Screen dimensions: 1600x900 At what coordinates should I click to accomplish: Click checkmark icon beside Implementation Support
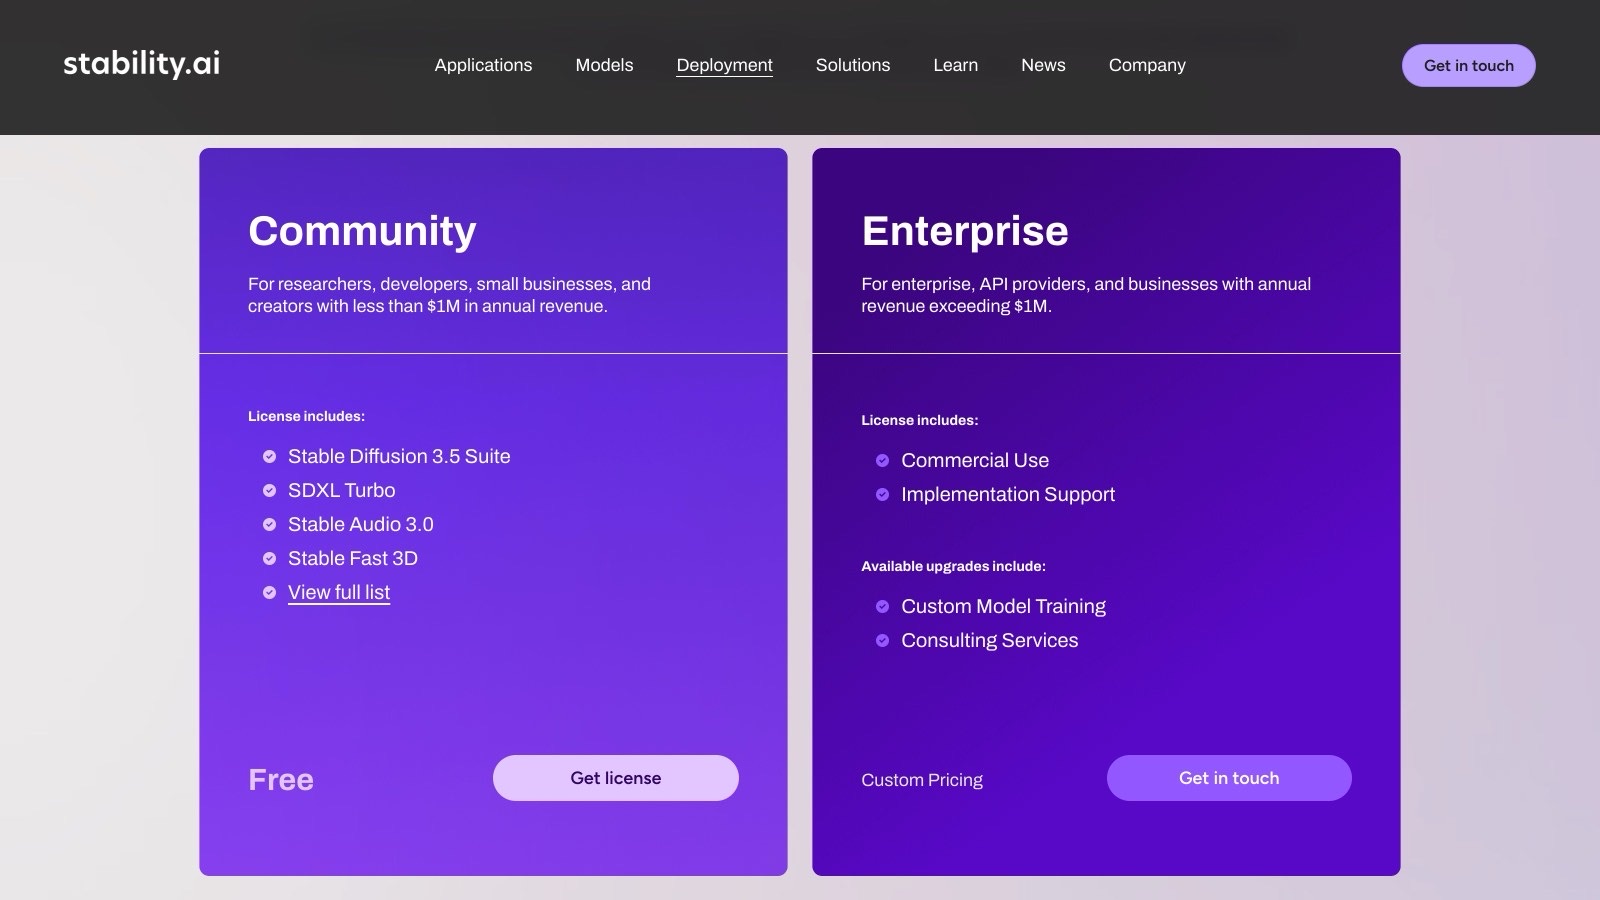tap(882, 495)
